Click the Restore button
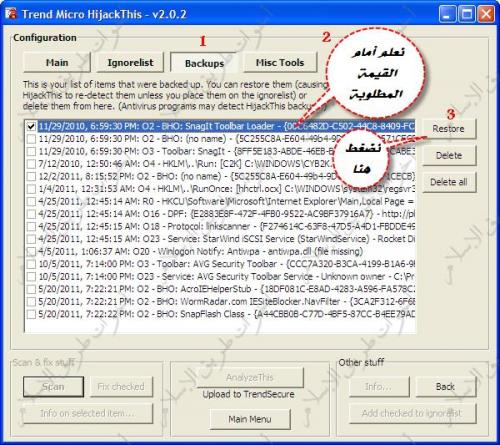The height and width of the screenshot is (445, 500). coord(449,129)
